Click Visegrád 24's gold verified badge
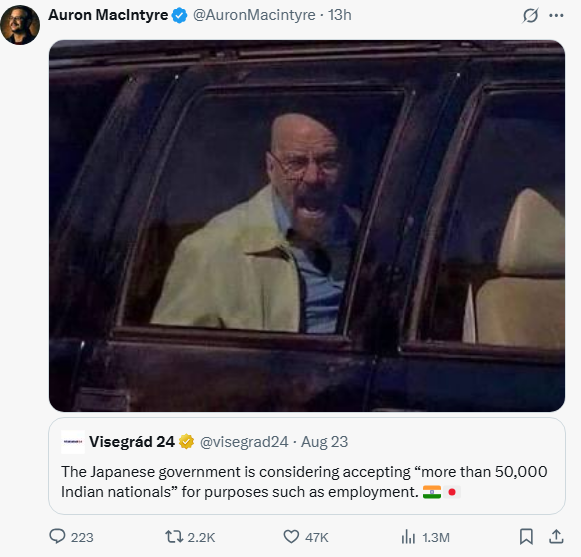 186,442
